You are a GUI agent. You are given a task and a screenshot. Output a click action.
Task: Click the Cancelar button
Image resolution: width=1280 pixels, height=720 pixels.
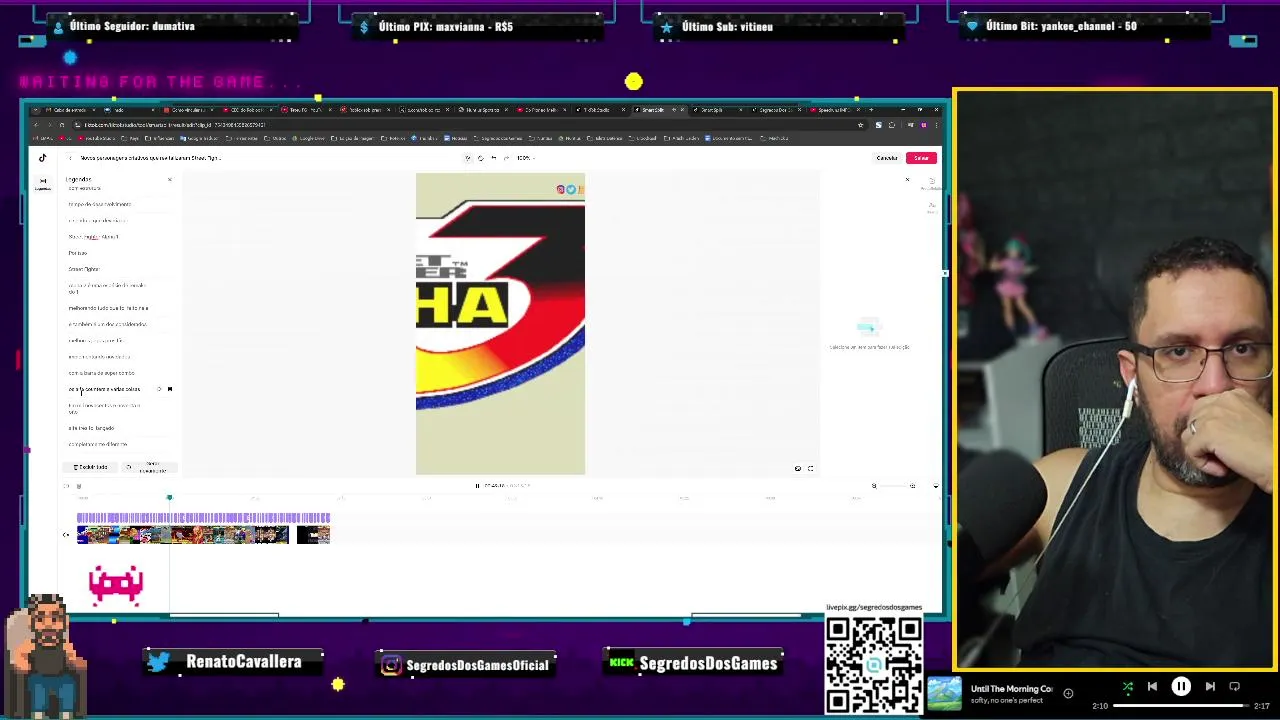tap(887, 158)
